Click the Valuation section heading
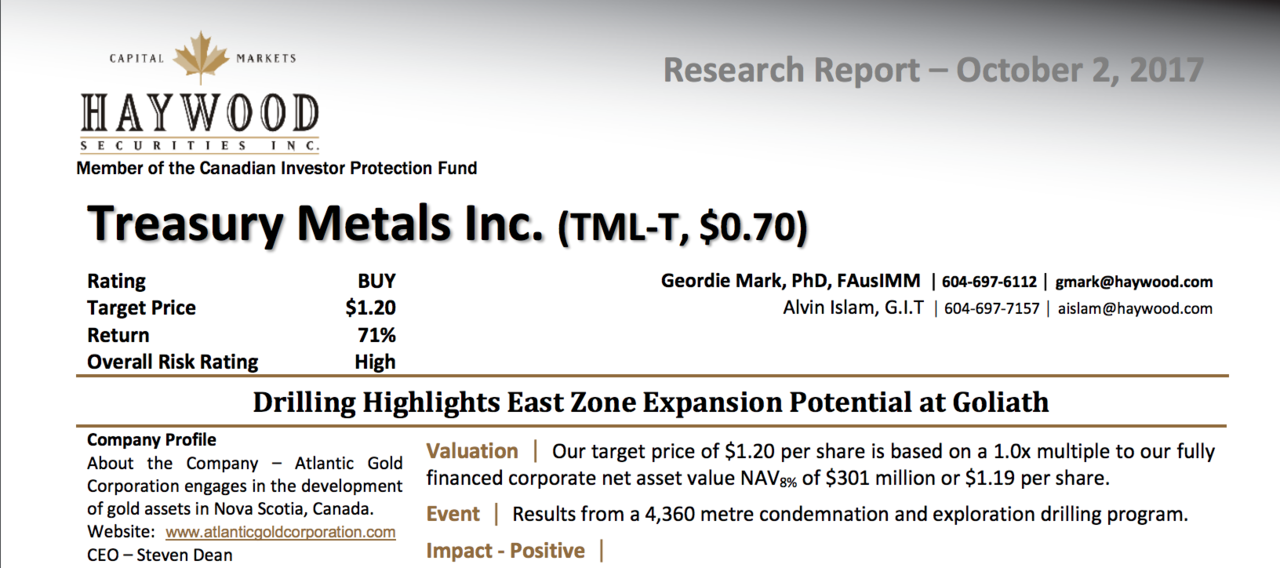Image resolution: width=1280 pixels, height=568 pixels. [472, 452]
